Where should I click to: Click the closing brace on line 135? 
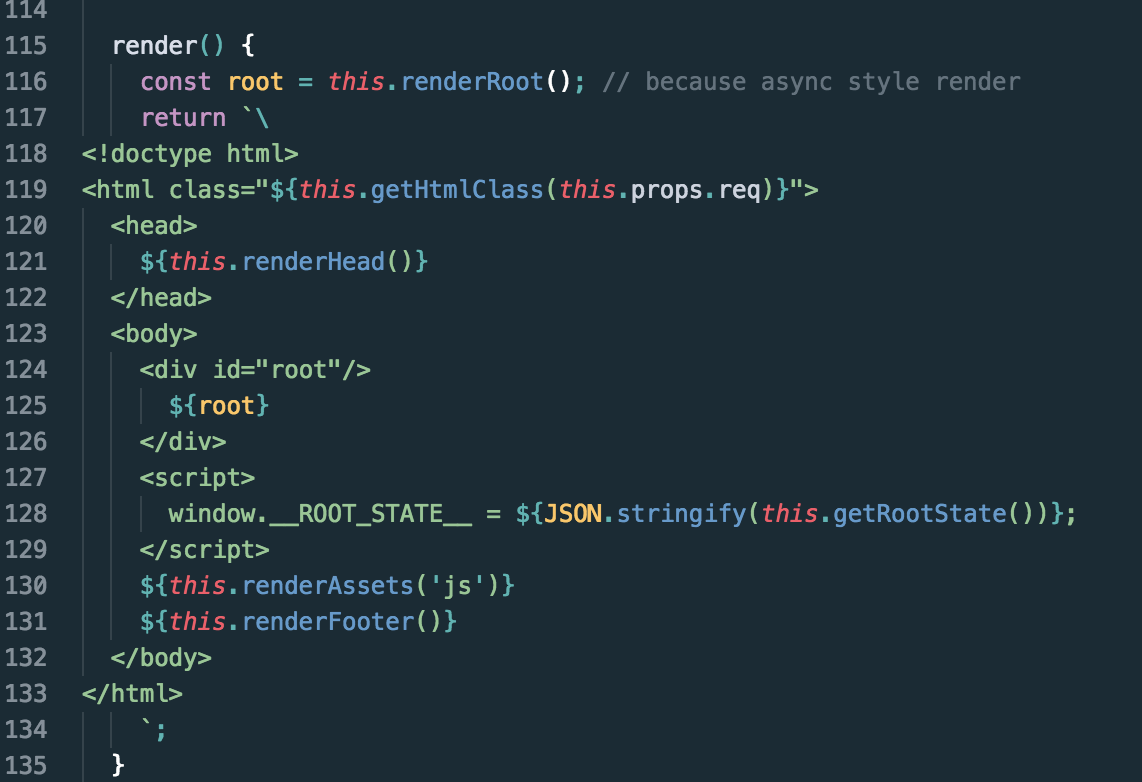[118, 766]
